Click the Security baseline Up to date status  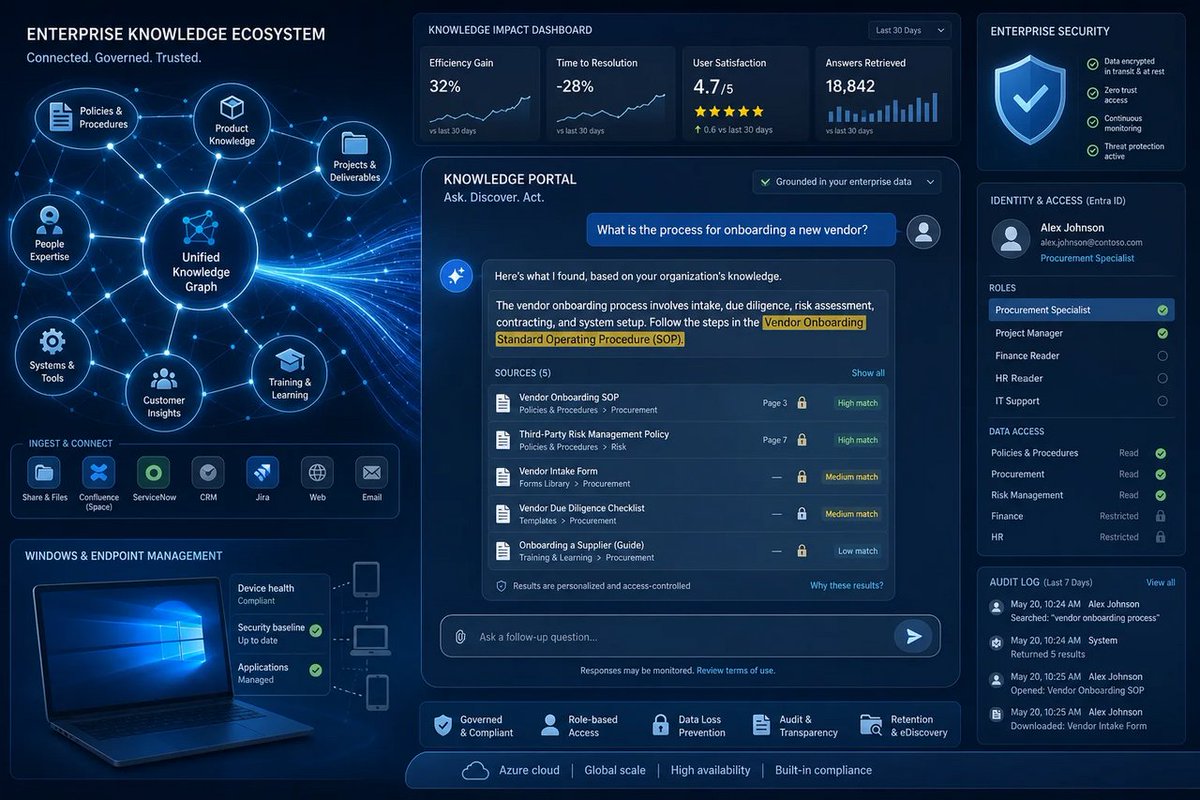(279, 633)
